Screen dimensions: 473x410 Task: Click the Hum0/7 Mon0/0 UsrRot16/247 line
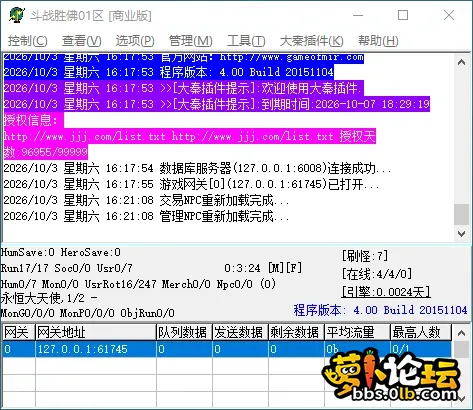coord(138,284)
